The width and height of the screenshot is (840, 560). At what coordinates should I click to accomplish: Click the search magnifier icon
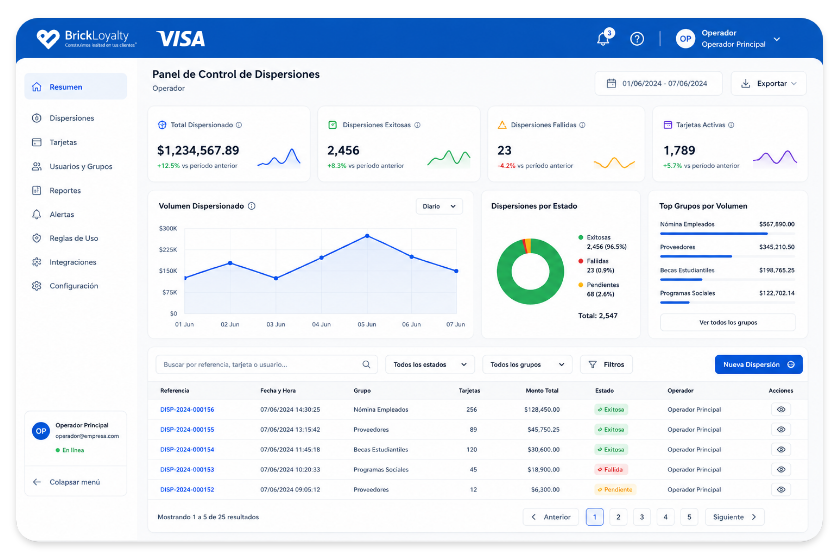click(x=366, y=364)
